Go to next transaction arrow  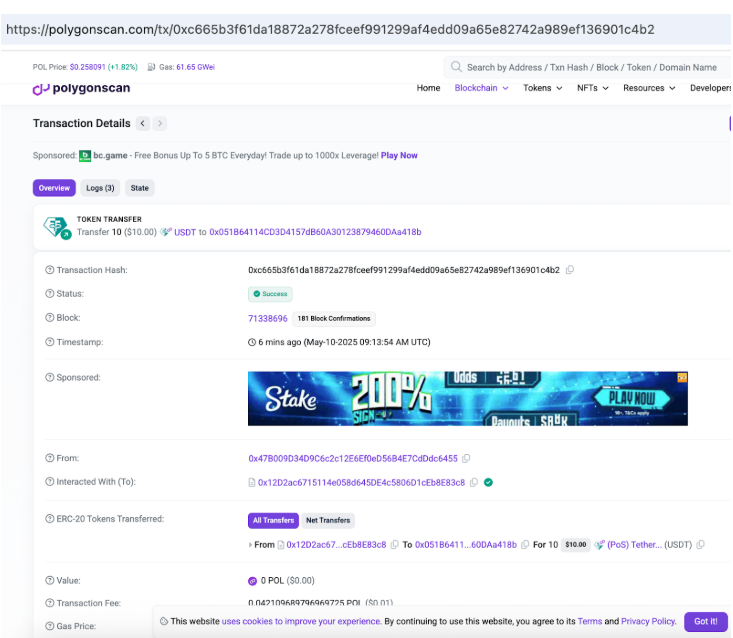pos(160,123)
